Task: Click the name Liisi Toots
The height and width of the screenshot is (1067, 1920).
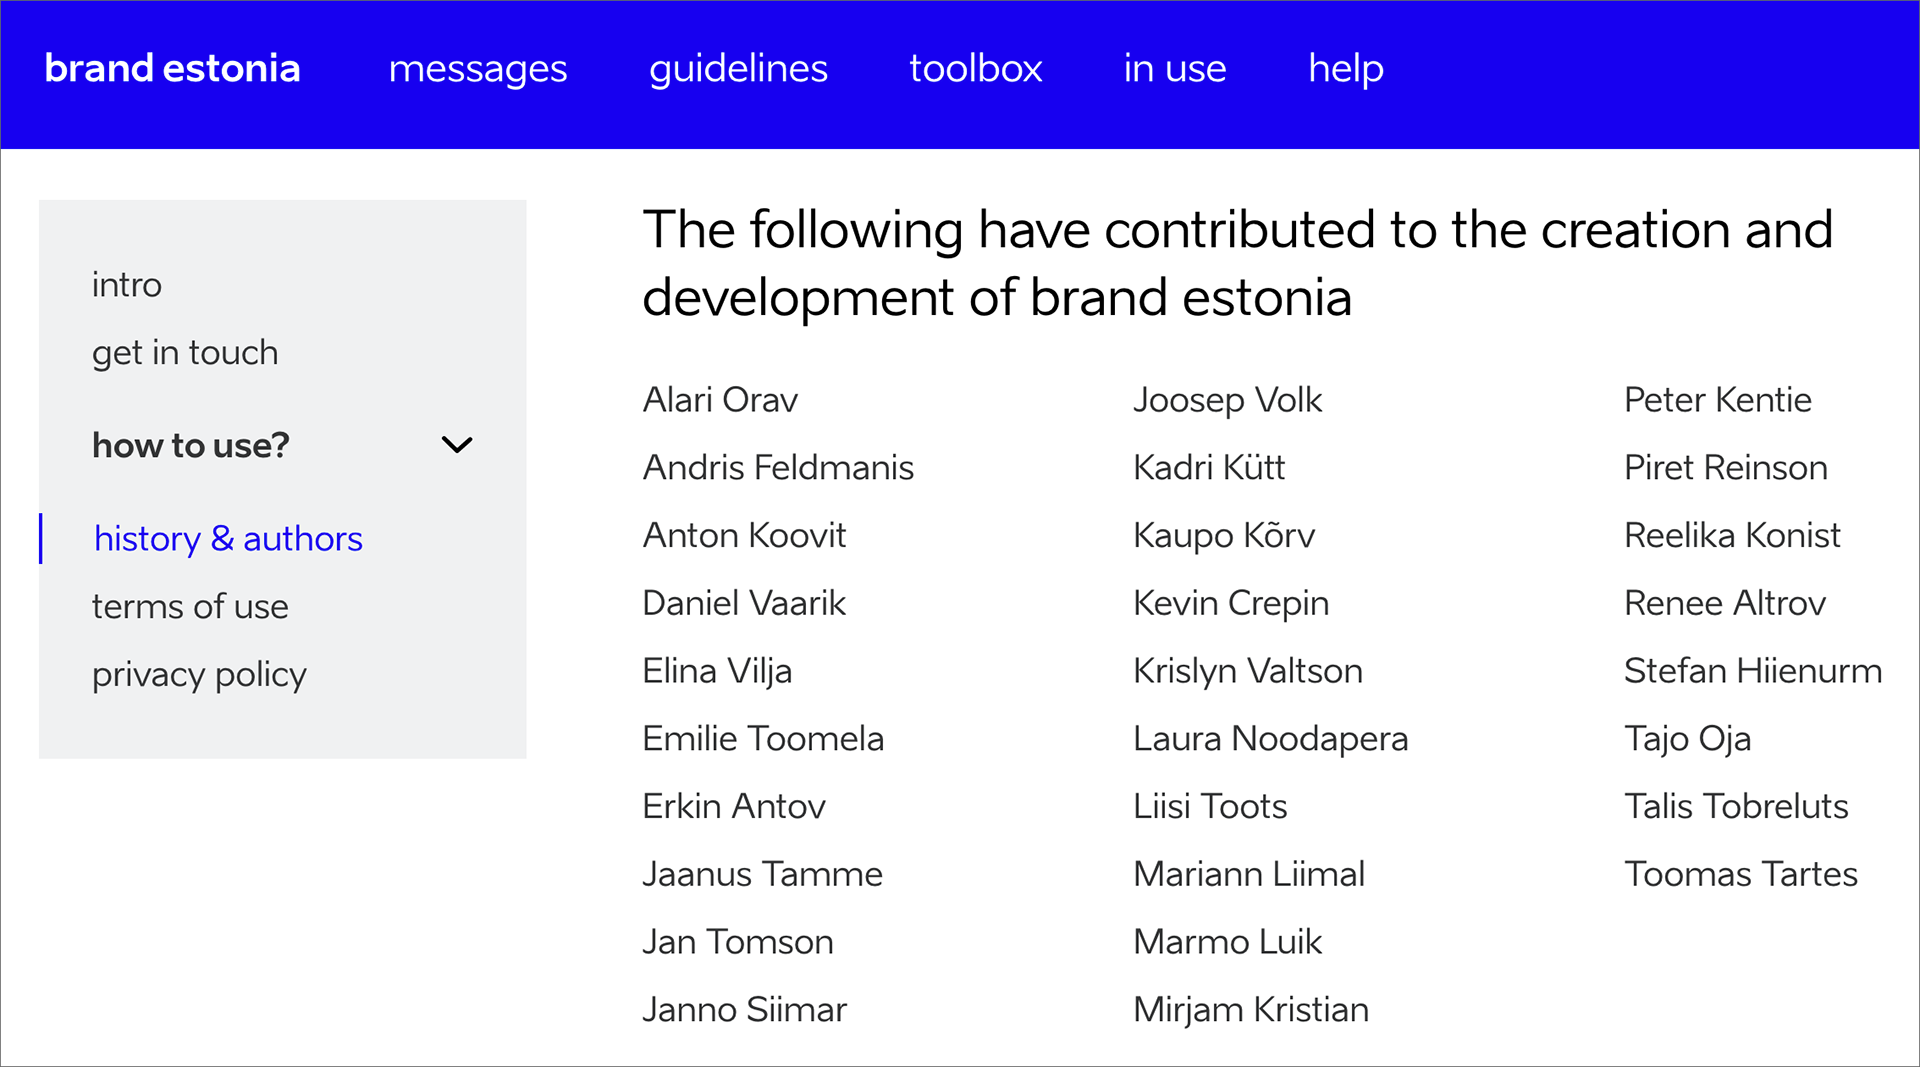Action: point(1210,806)
